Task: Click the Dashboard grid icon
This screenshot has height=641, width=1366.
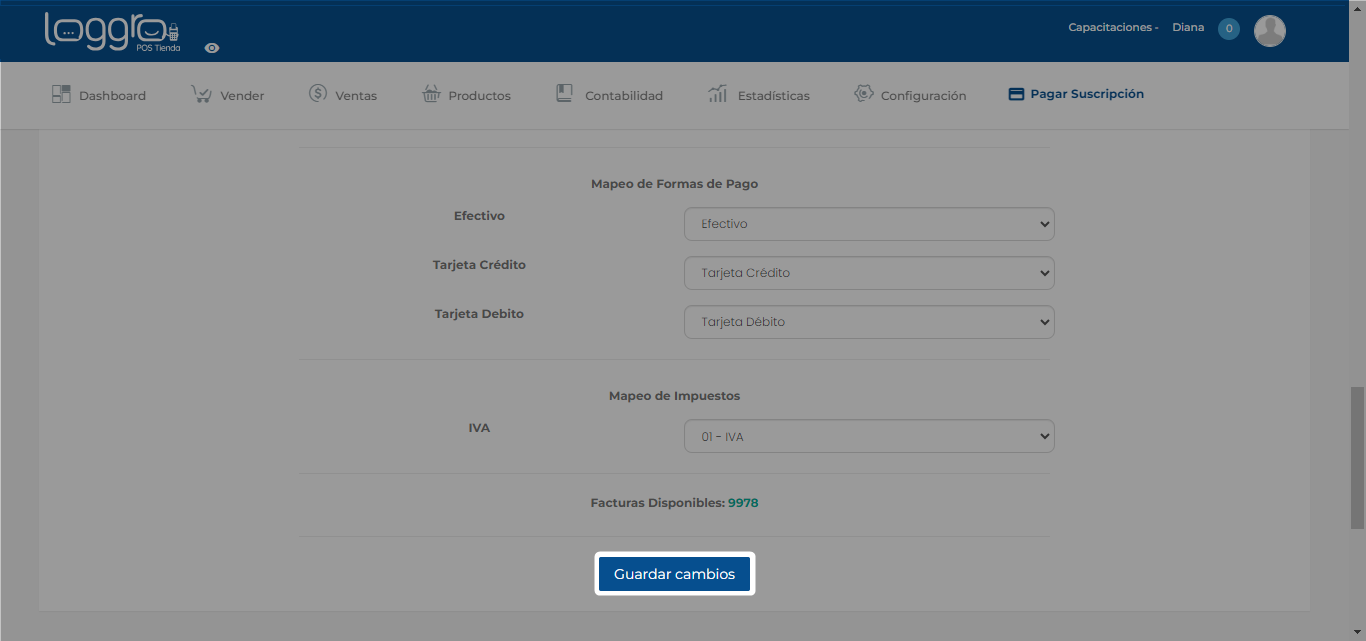Action: 60,94
